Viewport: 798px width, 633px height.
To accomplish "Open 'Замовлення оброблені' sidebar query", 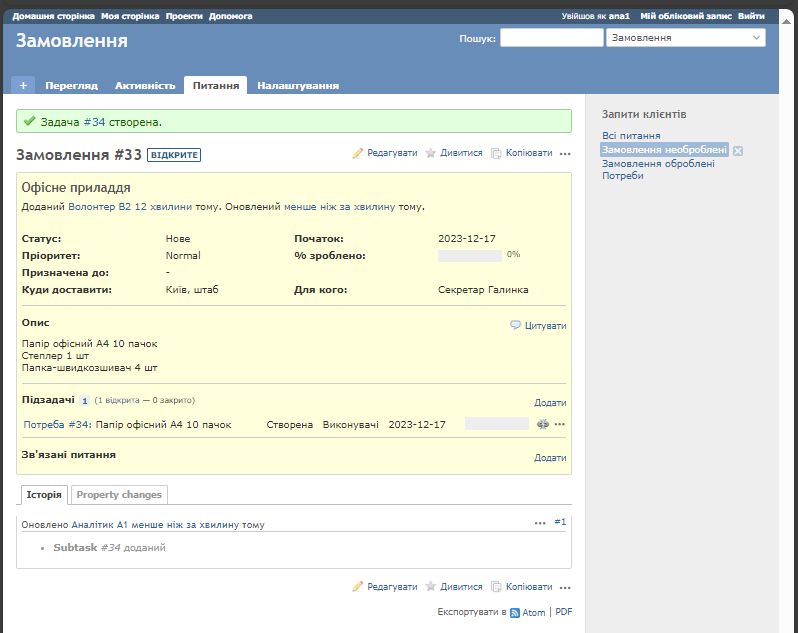I will 658,163.
